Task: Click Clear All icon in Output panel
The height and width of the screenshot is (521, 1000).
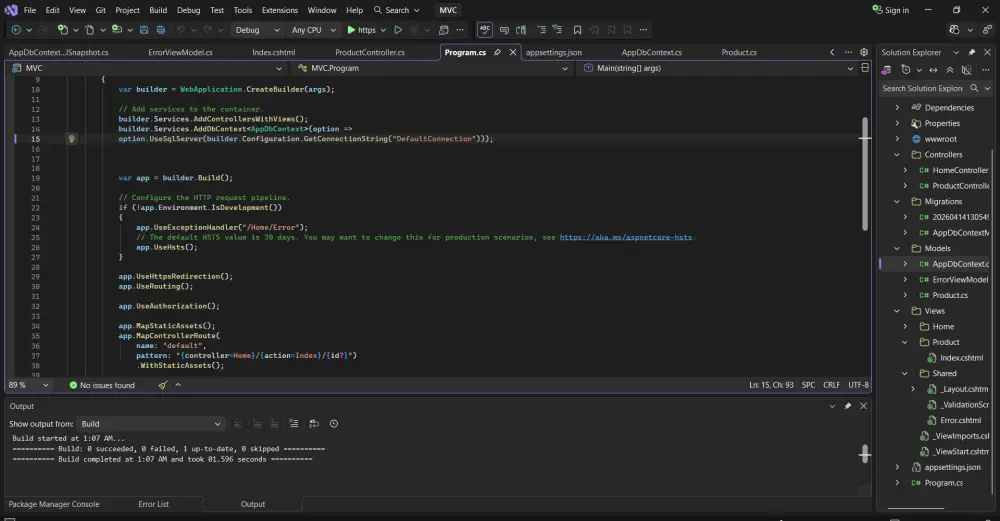Action: pos(293,423)
